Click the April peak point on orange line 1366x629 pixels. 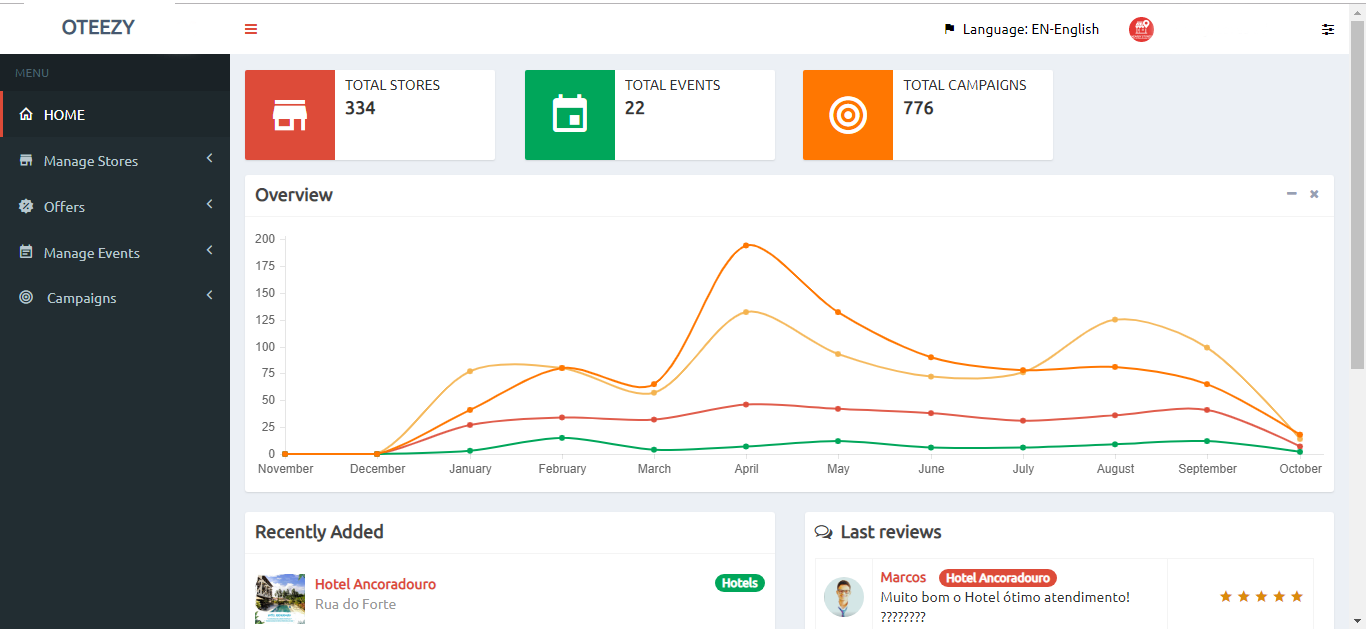(x=746, y=245)
